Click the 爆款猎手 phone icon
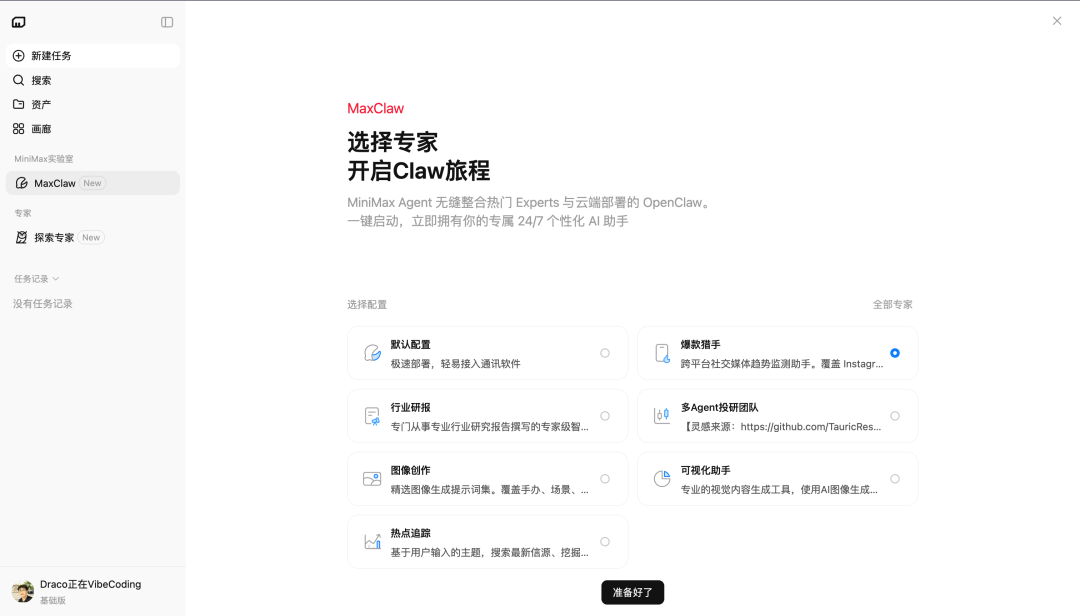 click(x=662, y=353)
